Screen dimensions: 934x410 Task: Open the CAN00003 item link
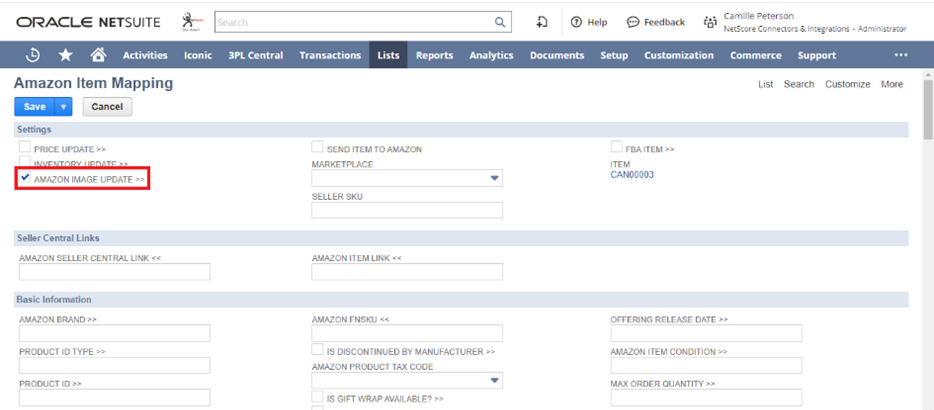(x=632, y=175)
